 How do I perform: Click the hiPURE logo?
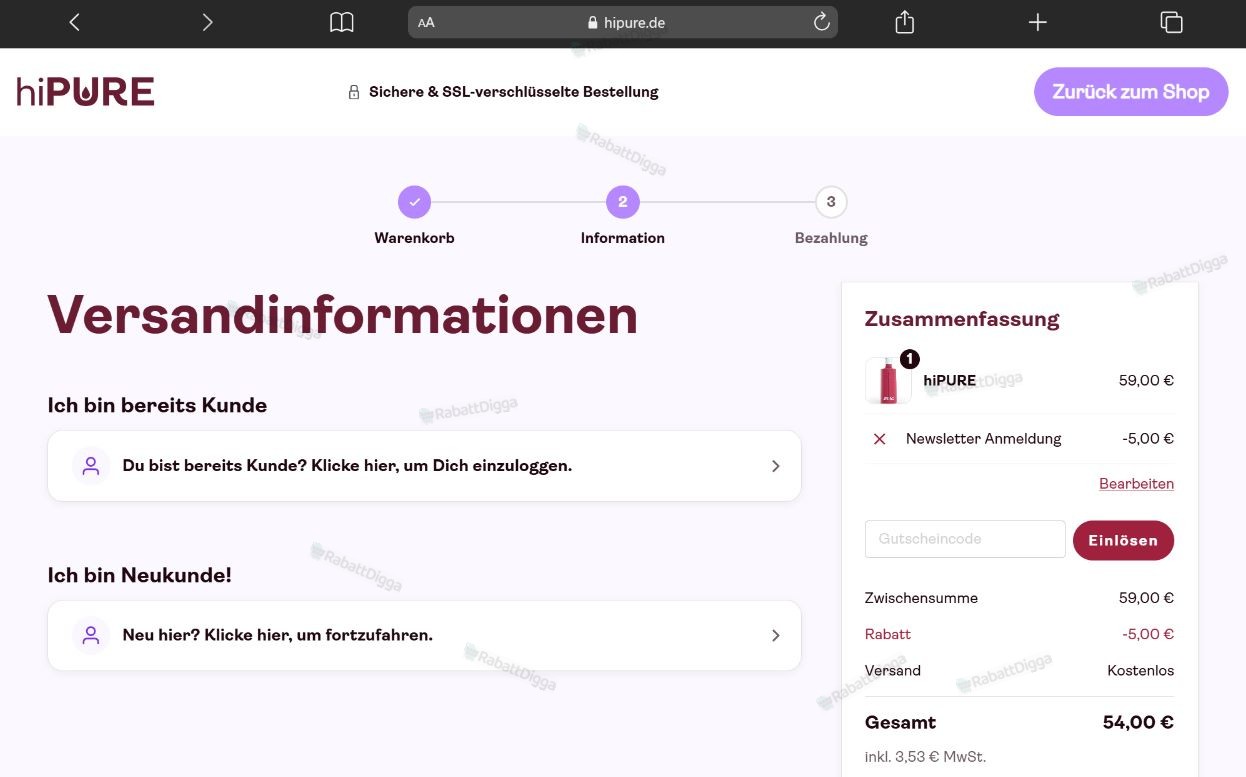tap(86, 92)
